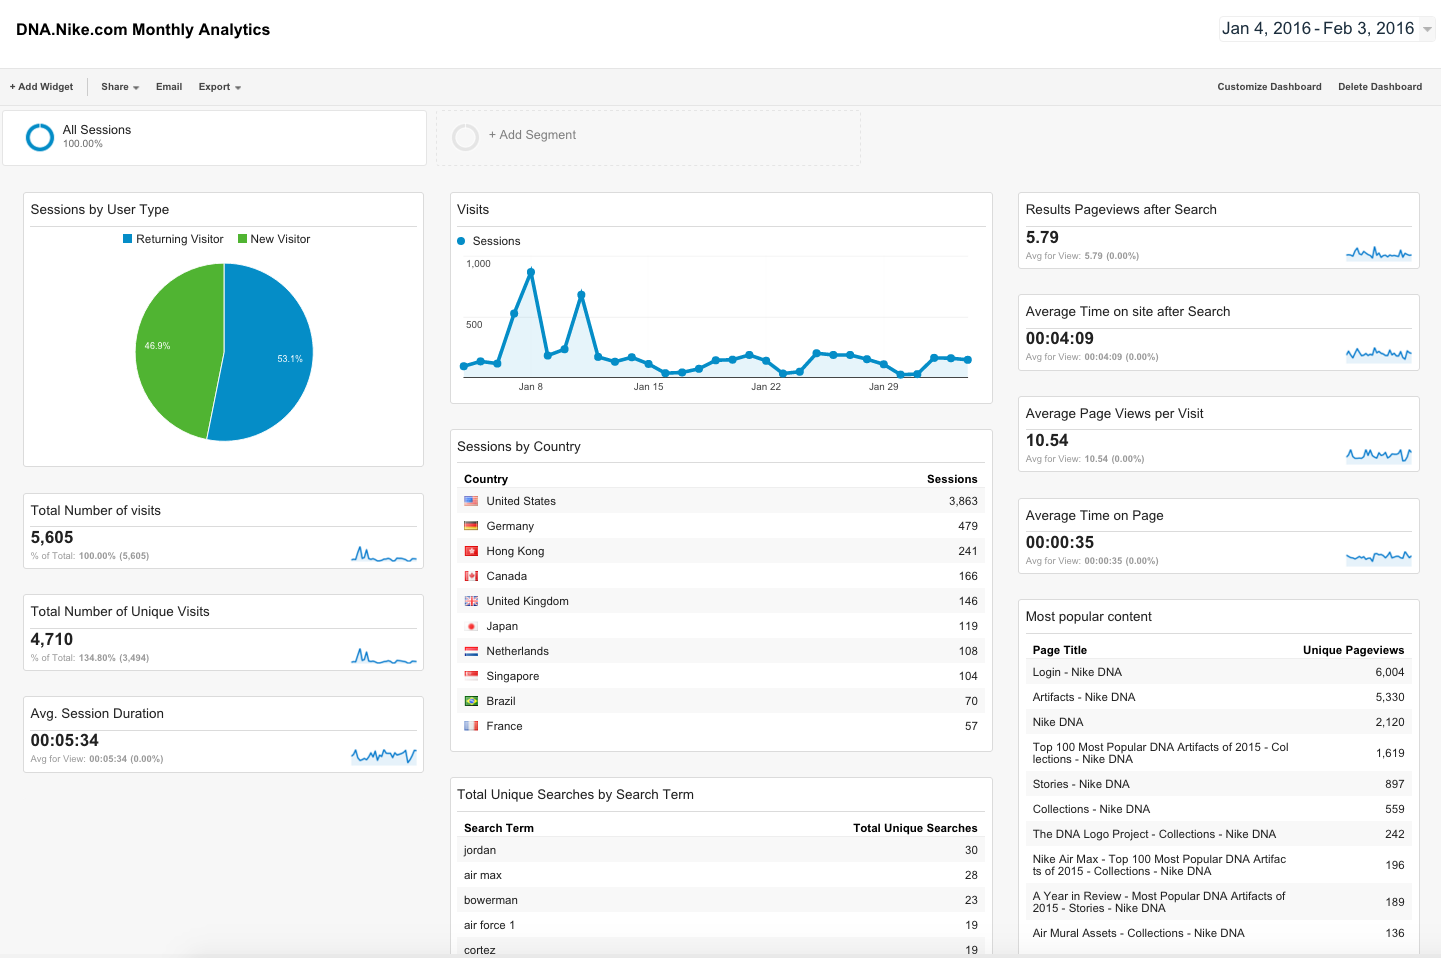Click + Add Widget
The height and width of the screenshot is (958, 1441).
click(42, 87)
